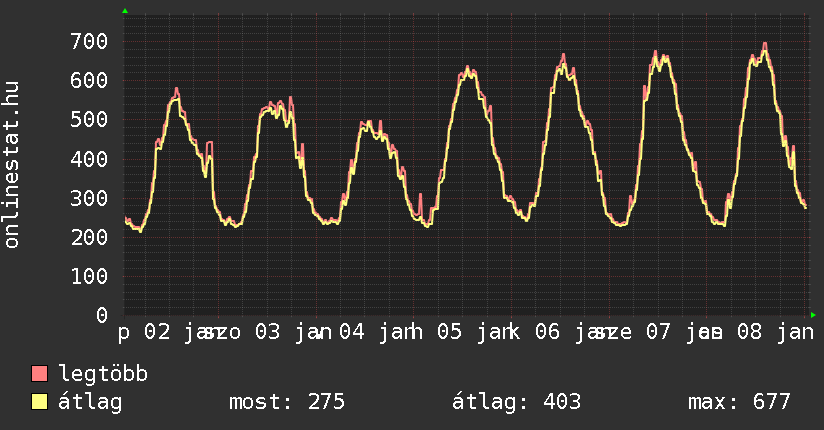The width and height of the screenshot is (824, 430).
Task: Click the yellow átlag legend swatch
Action: tap(40, 403)
